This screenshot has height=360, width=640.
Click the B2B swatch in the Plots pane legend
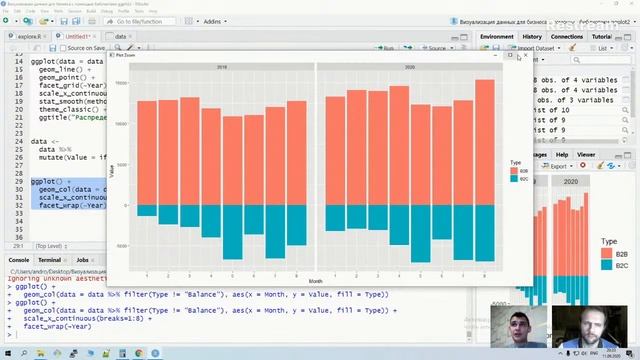607,253
